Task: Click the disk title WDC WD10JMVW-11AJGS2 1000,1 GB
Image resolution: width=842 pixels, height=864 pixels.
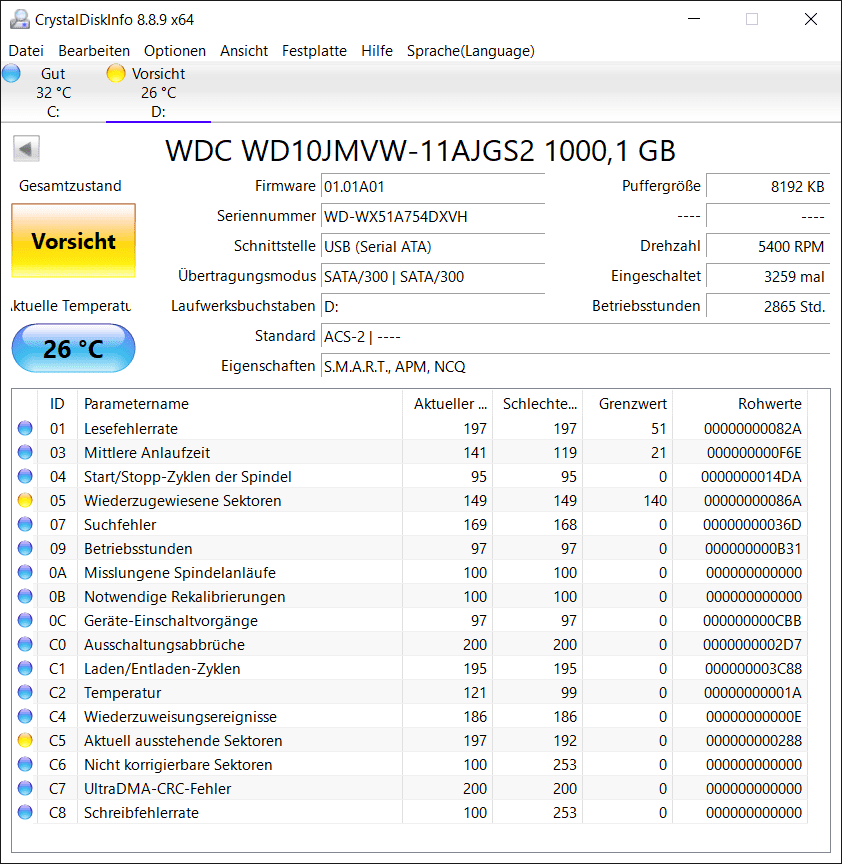Action: 420,151
